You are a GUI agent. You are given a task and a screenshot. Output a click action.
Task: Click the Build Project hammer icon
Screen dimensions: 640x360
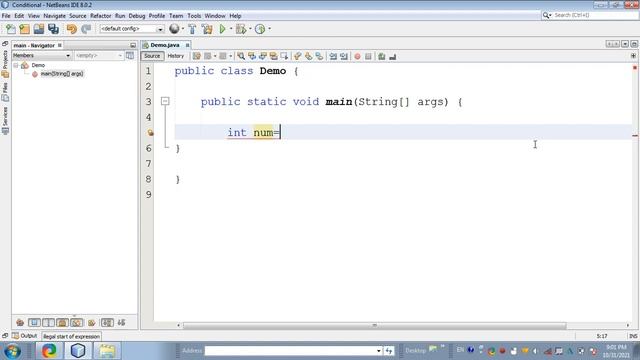[192, 29]
